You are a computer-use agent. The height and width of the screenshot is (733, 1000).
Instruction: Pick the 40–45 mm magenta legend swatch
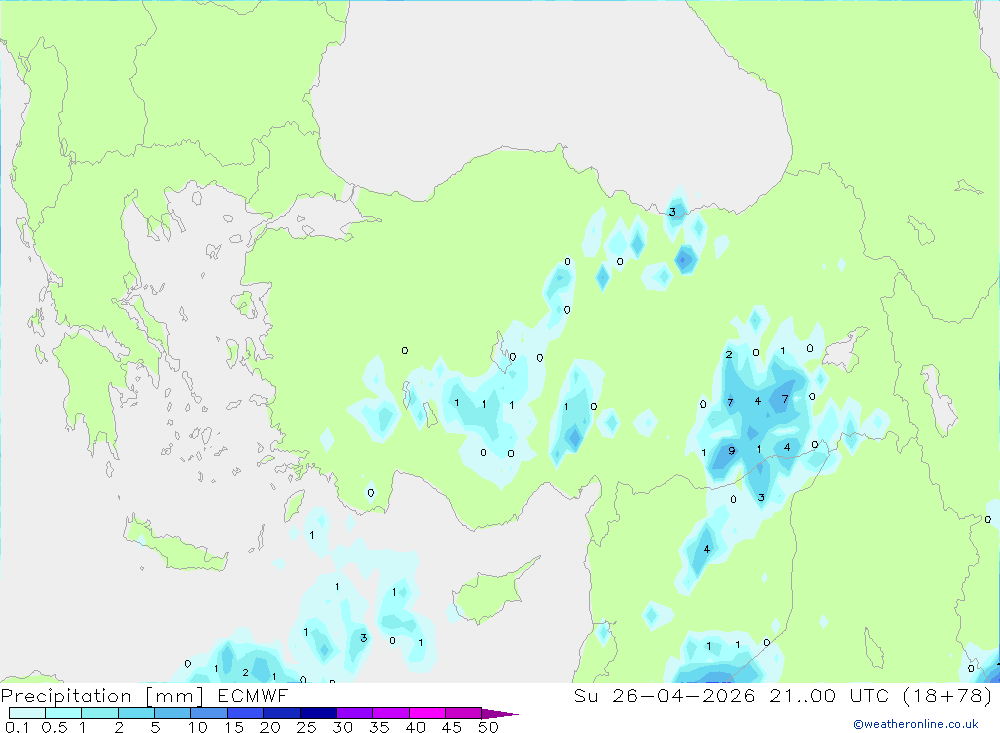[x=427, y=713]
